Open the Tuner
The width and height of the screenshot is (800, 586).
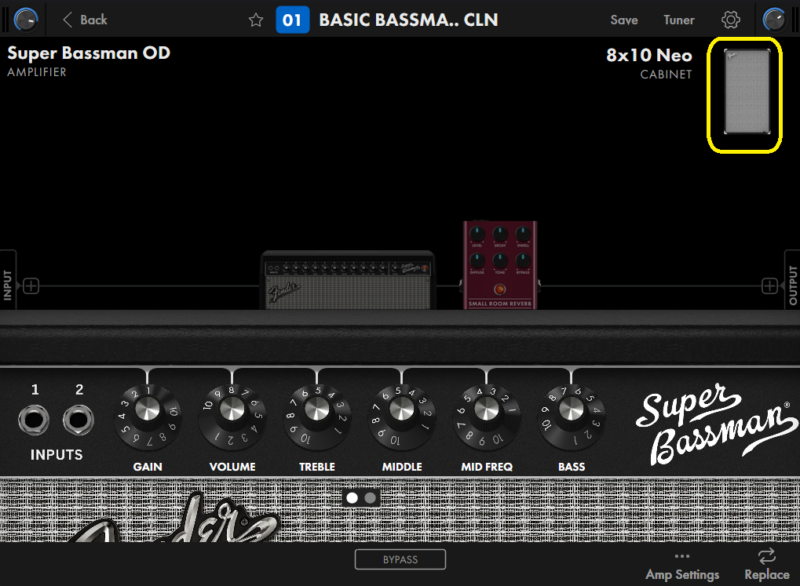click(x=679, y=20)
